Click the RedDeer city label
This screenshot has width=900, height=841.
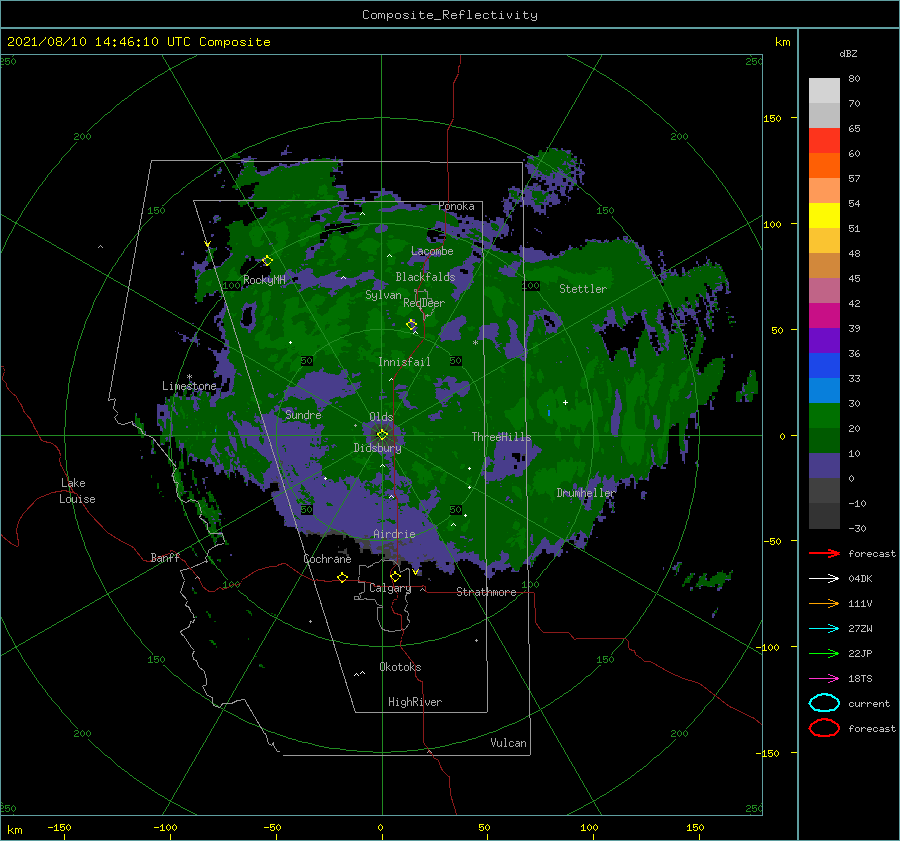[x=424, y=303]
